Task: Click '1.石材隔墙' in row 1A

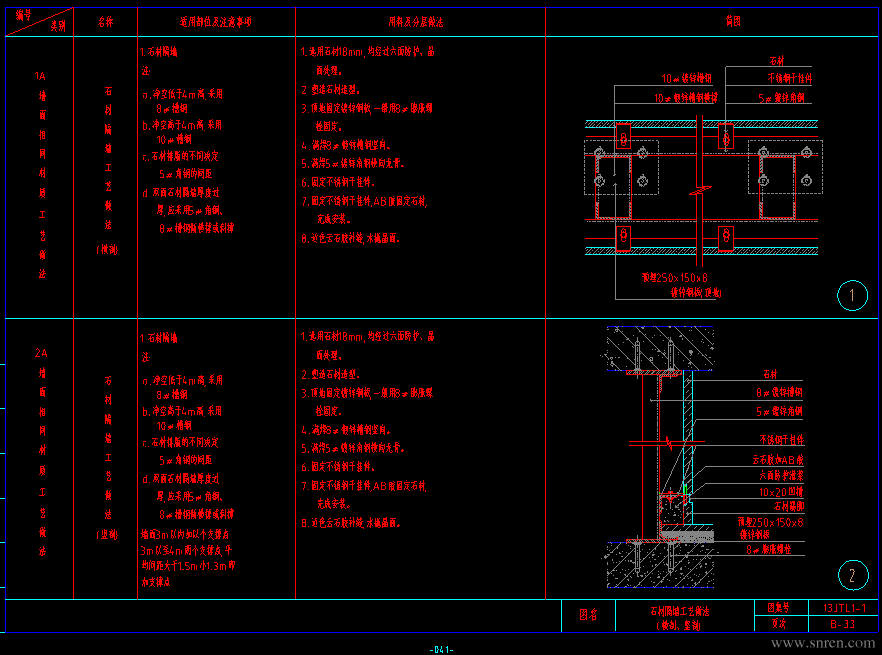Action: 159,52
